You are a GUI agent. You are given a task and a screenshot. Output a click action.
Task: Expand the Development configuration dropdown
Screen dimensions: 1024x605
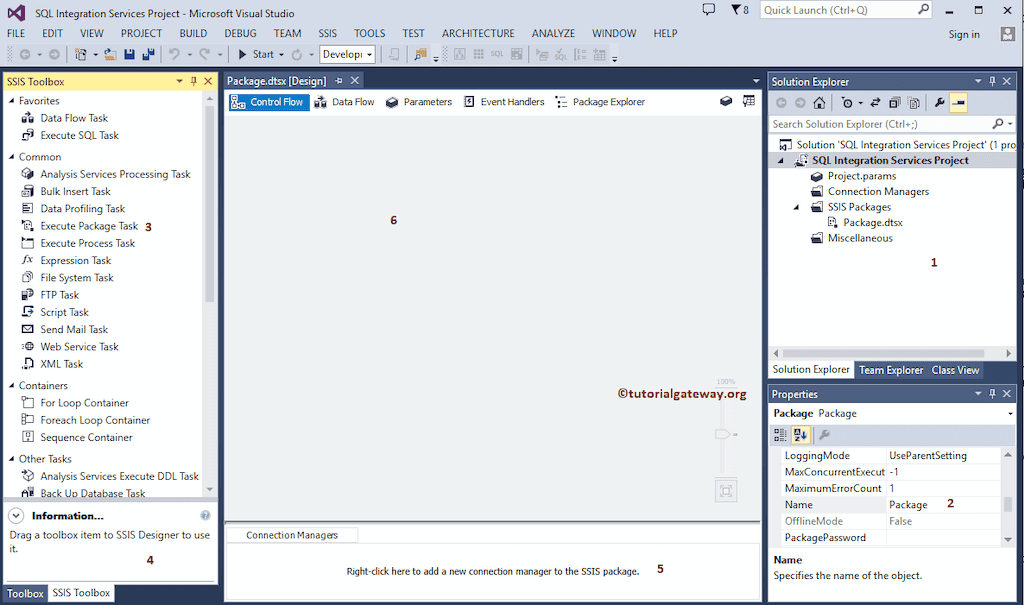coord(368,54)
